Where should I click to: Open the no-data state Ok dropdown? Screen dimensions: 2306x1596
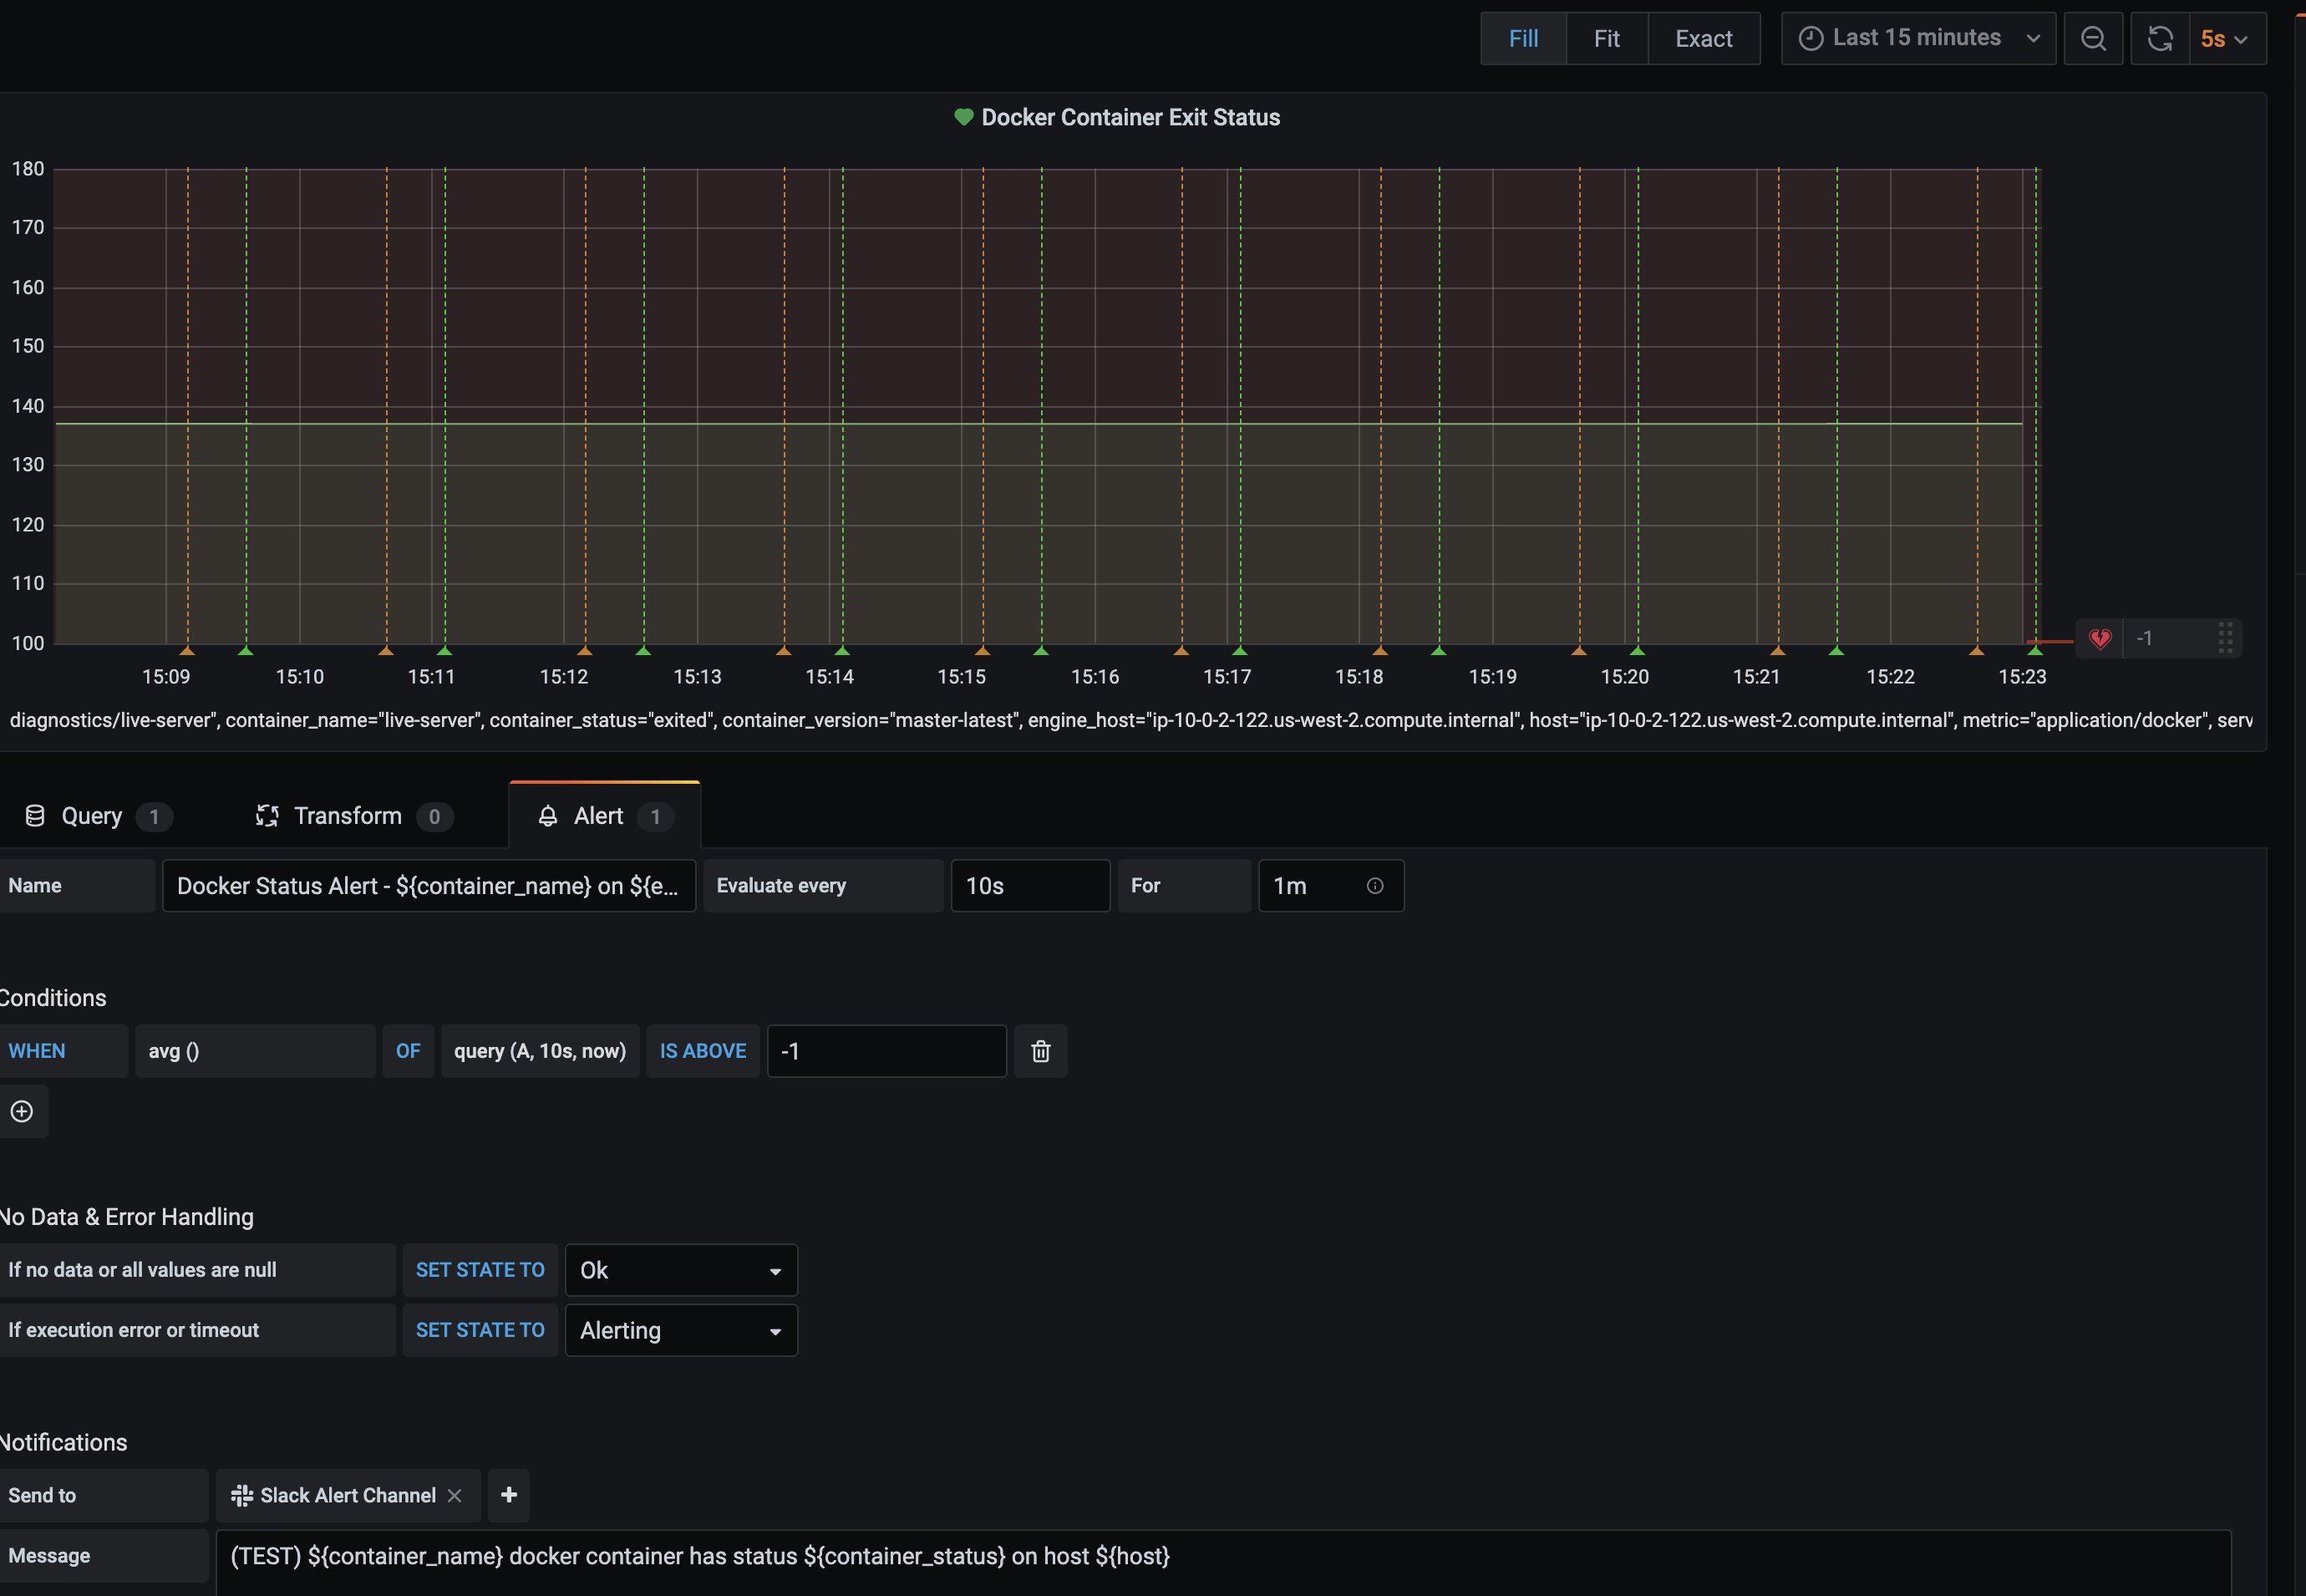pos(681,1270)
